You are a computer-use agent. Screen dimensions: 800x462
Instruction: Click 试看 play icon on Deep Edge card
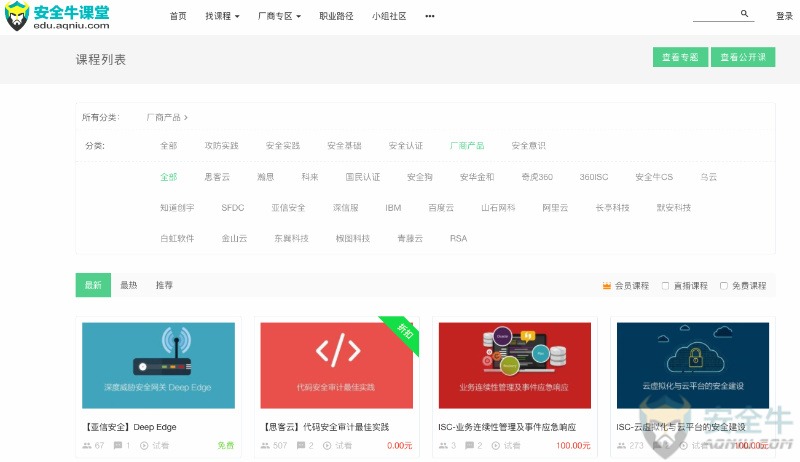pyautogui.click(x=144, y=445)
